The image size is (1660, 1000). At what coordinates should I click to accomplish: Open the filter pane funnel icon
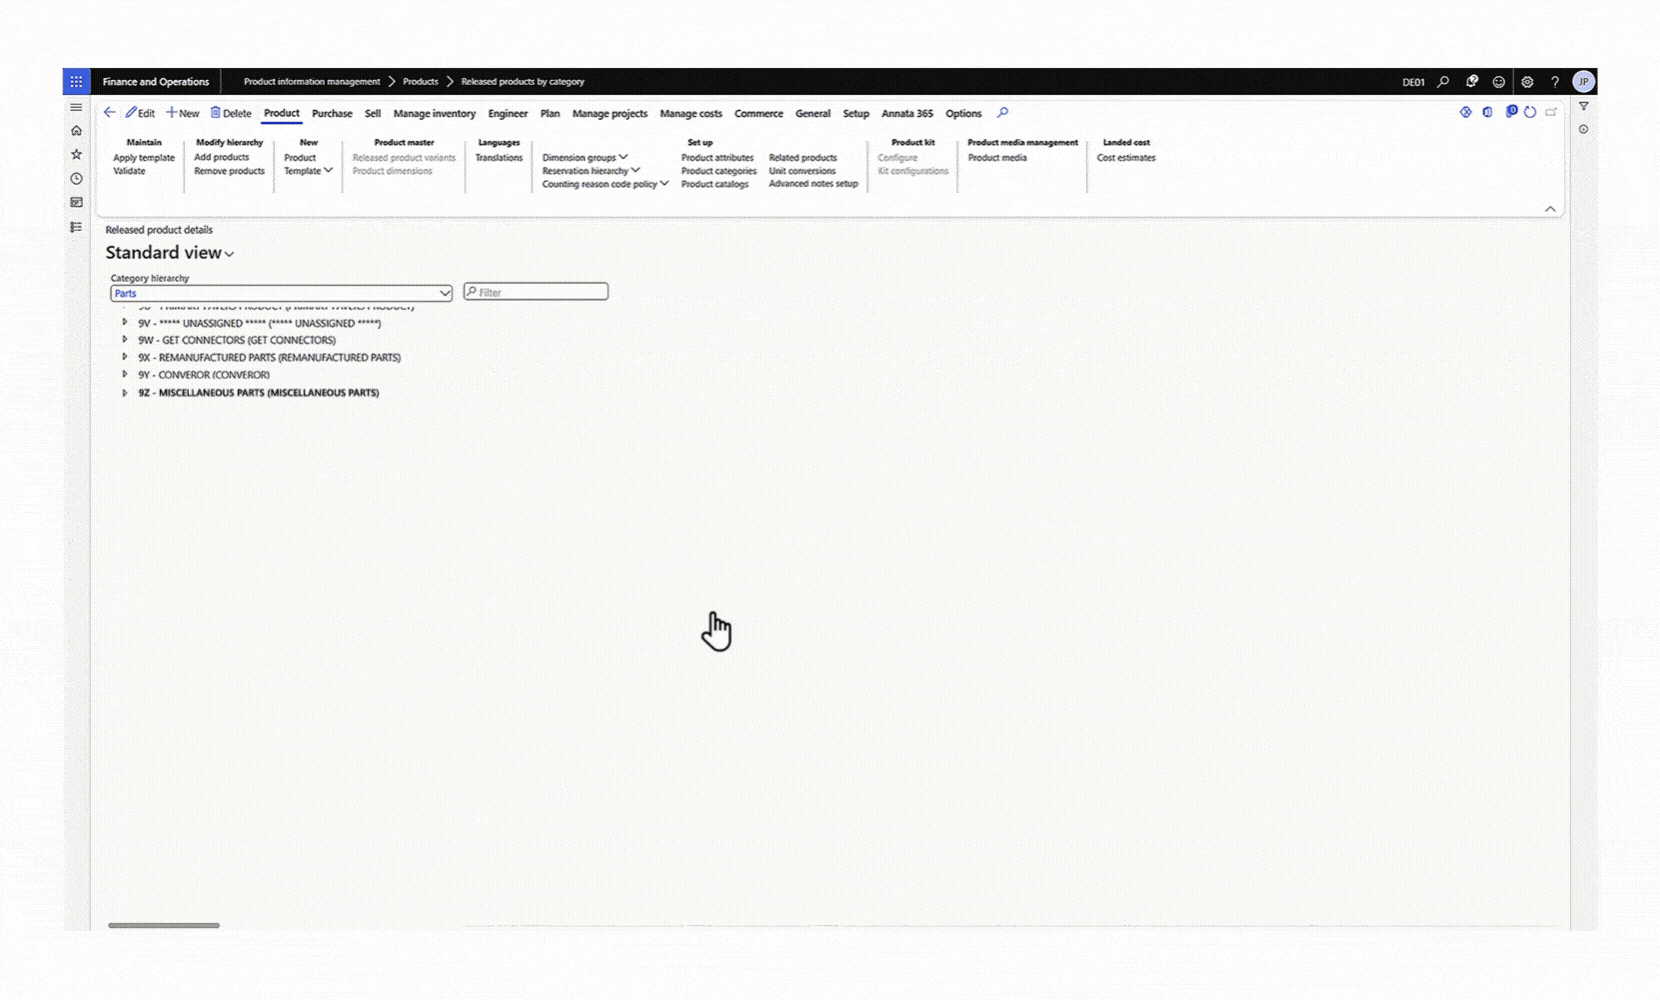tap(1583, 107)
